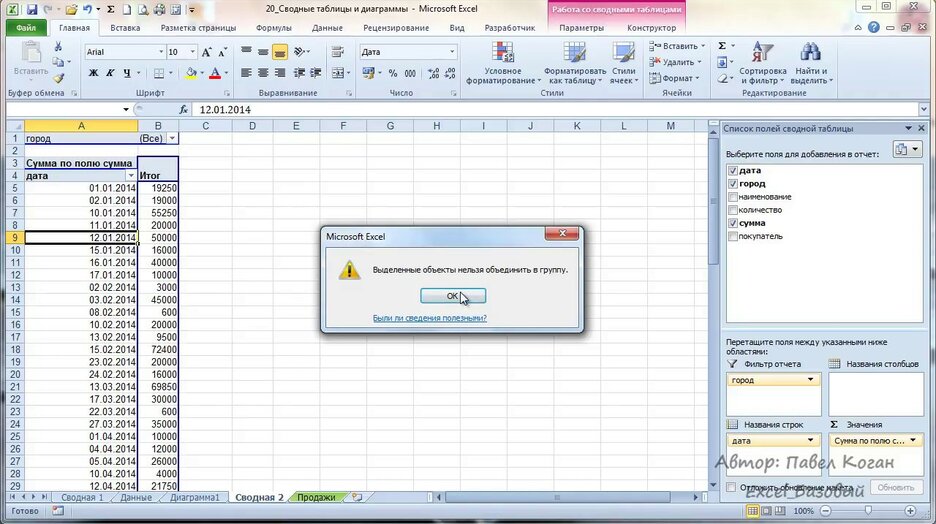Open Сумма по полю field dropdown in Значения

pyautogui.click(x=913, y=440)
